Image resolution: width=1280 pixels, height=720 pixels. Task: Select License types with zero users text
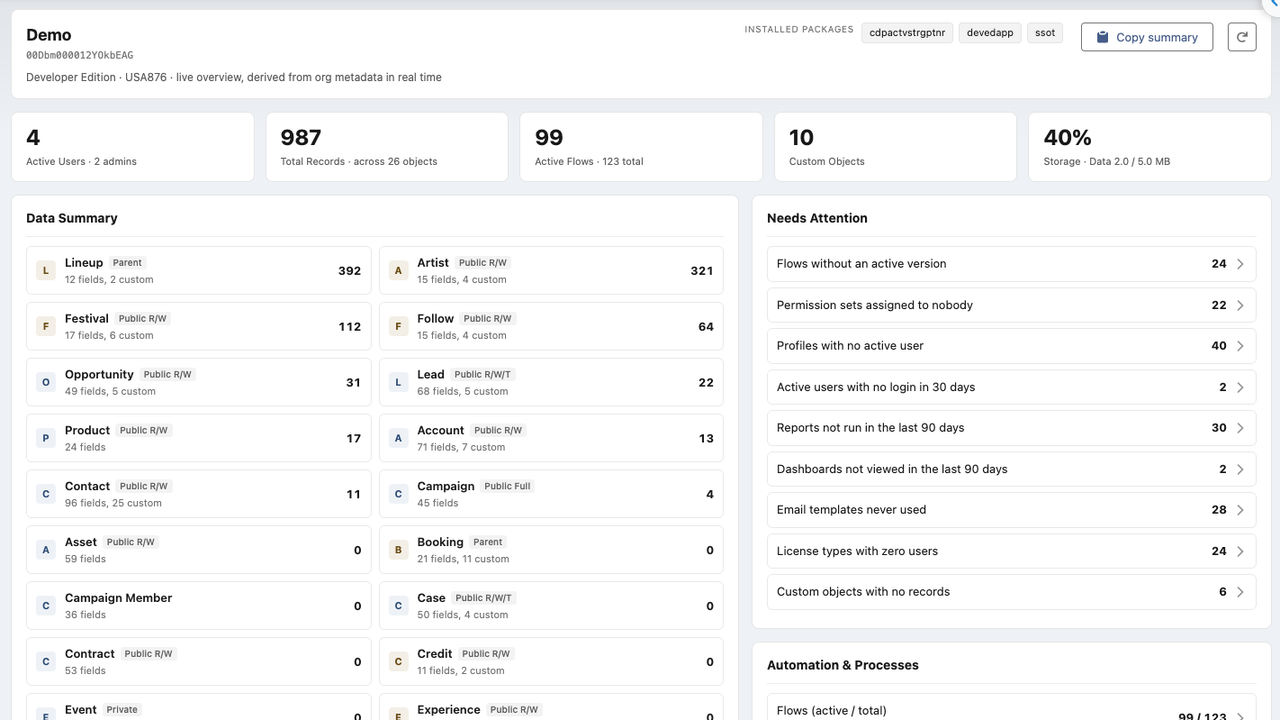(x=857, y=551)
